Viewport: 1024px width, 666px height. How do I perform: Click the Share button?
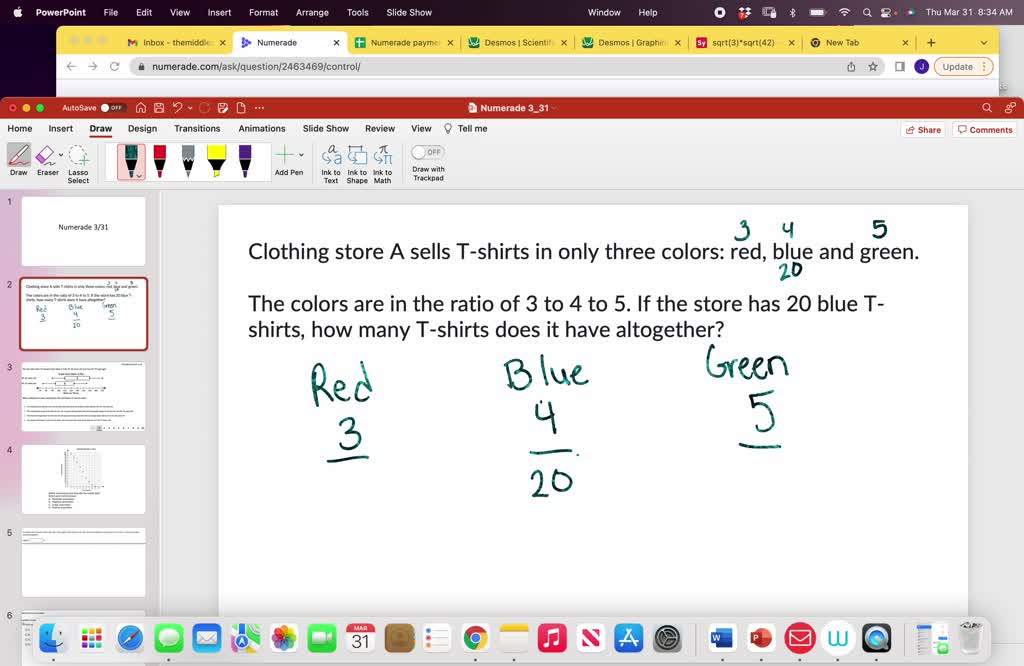tap(922, 128)
